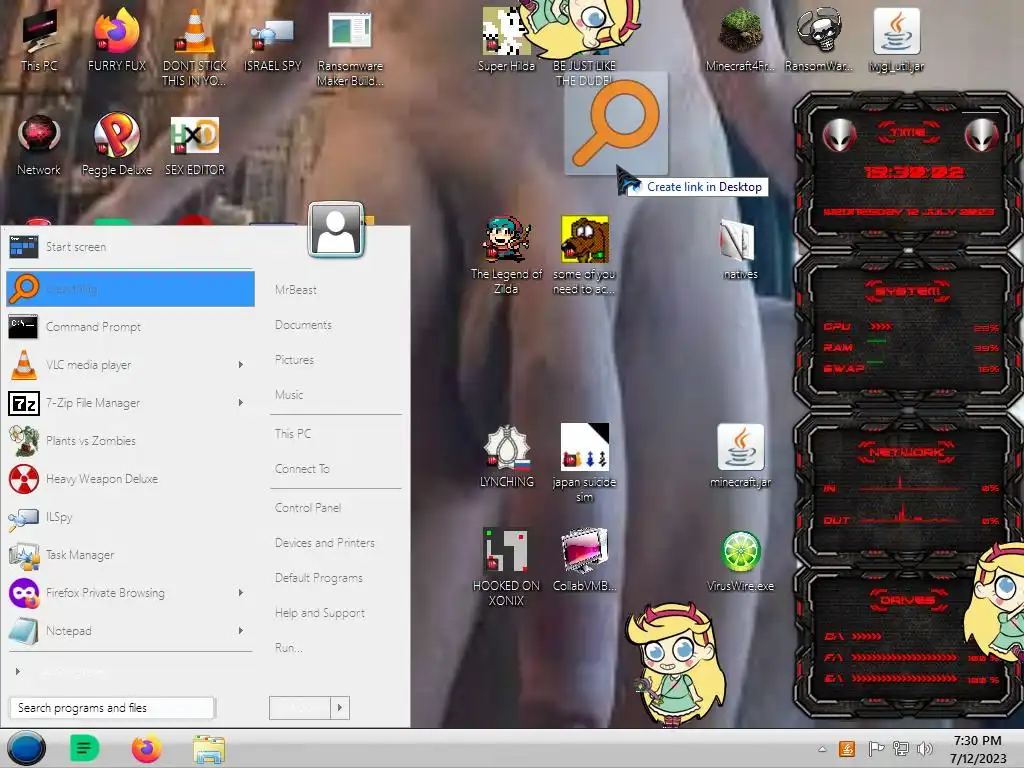Click the Search programs and files box

click(112, 707)
